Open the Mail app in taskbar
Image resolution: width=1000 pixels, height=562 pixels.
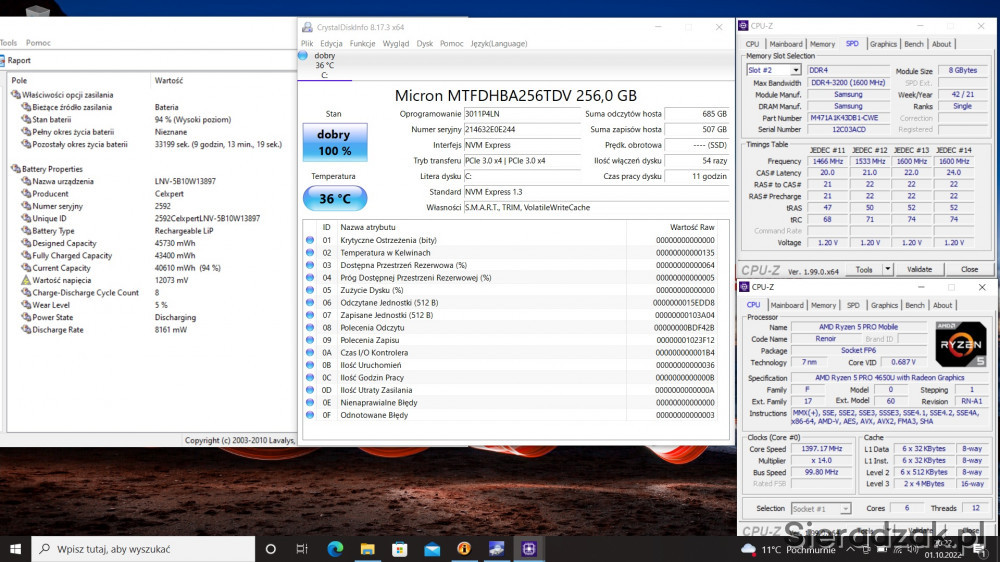click(432, 549)
